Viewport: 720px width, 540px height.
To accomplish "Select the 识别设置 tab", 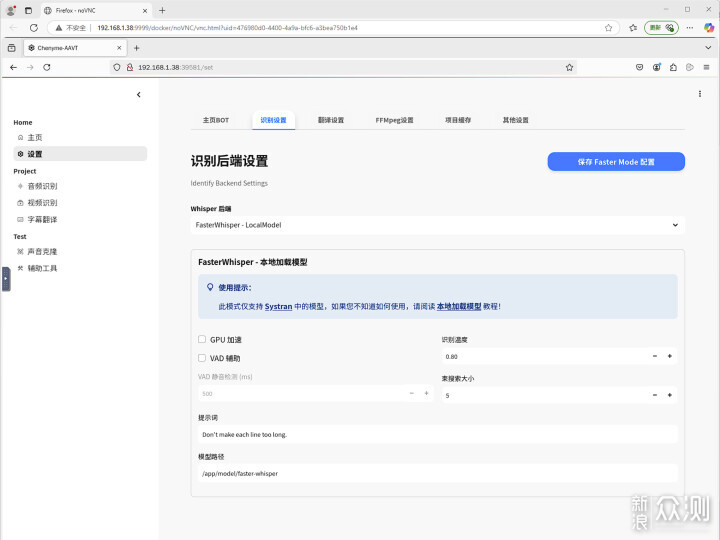I will (273, 120).
